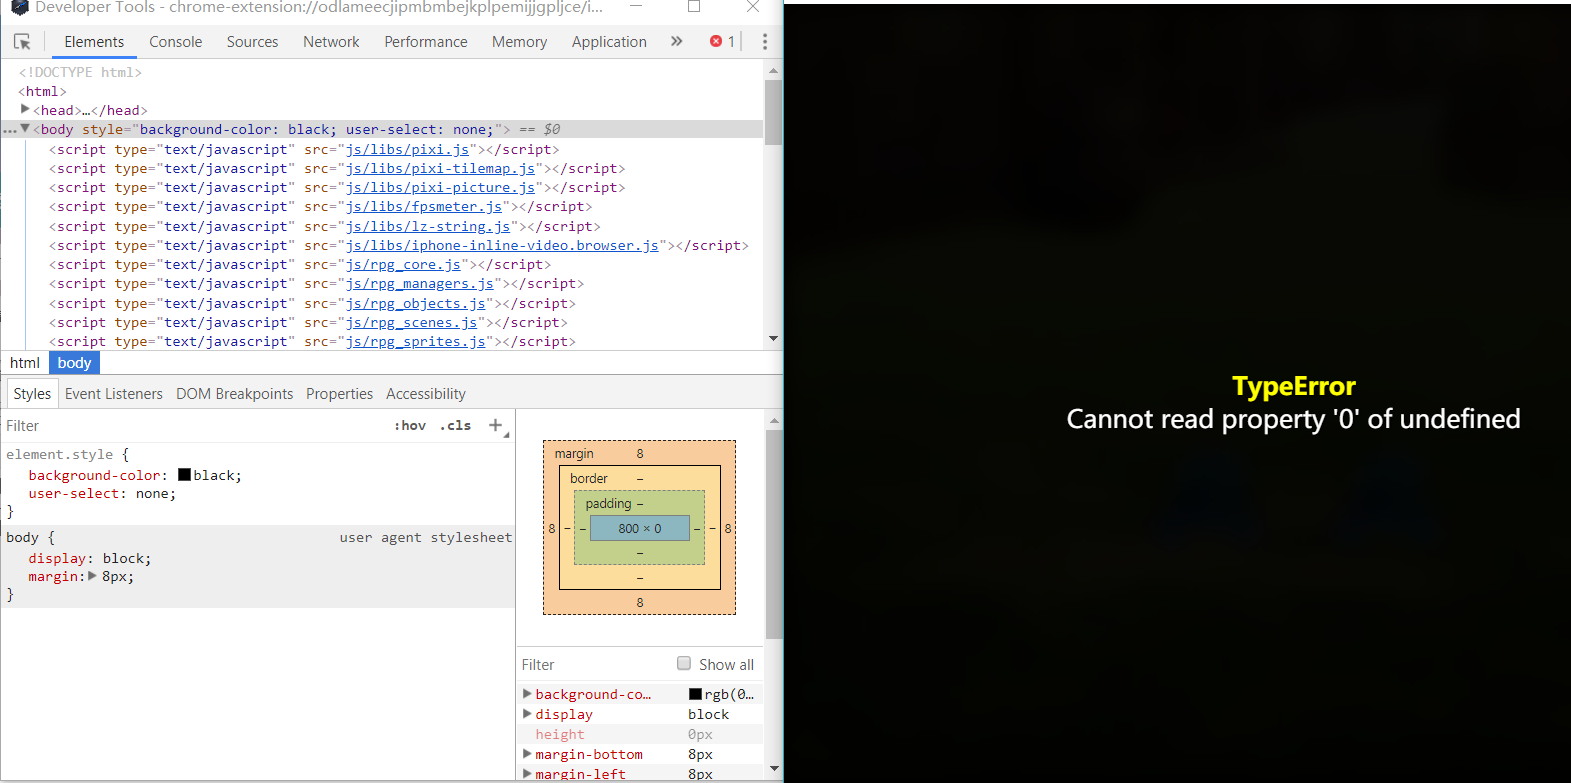The image size is (1571, 783).
Task: Click the red error count icon
Action: click(x=716, y=41)
